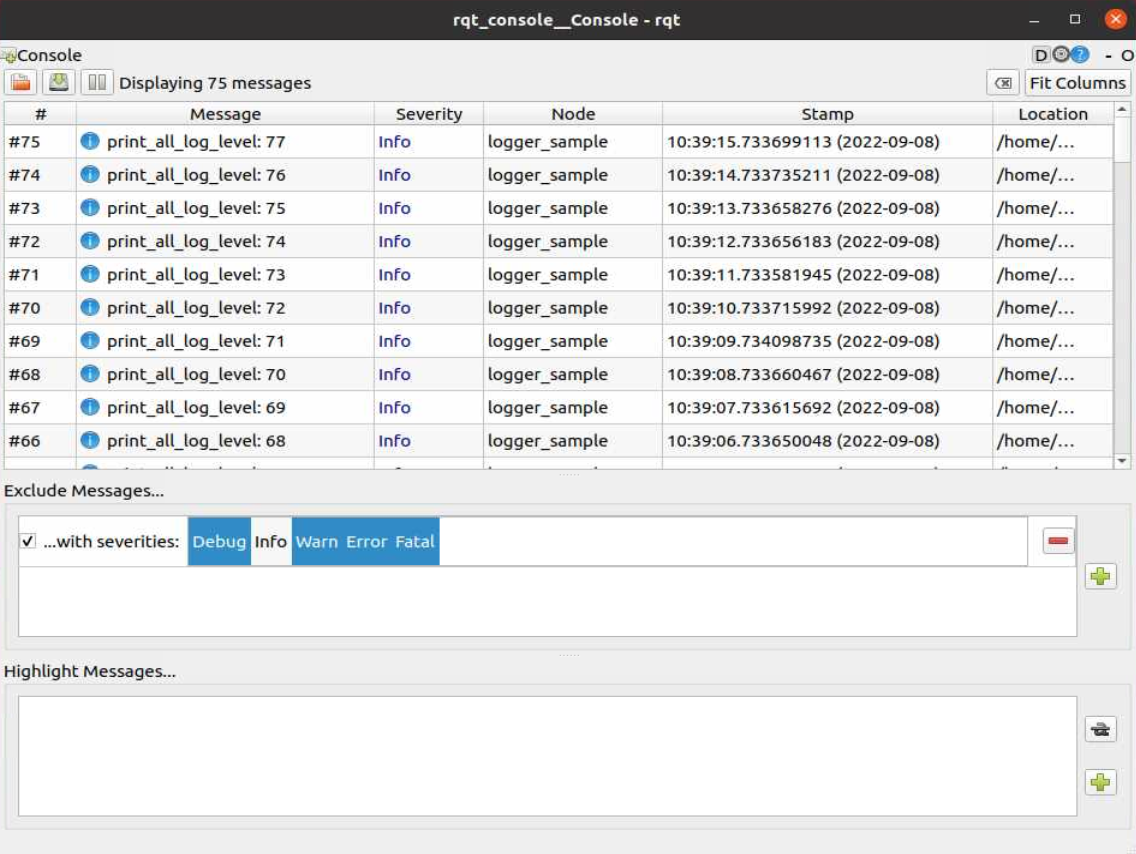
Task: Open plugin configuration gear icon
Action: click(1061, 54)
